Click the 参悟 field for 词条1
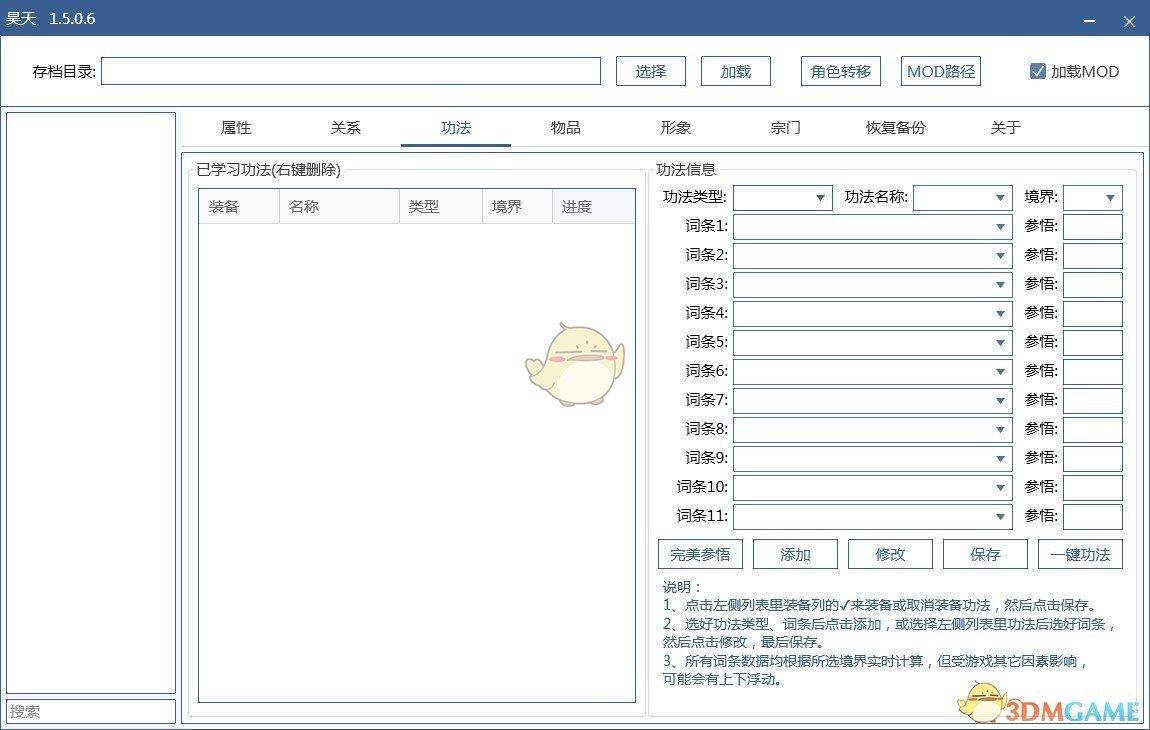Viewport: 1150px width, 730px height. (1093, 227)
